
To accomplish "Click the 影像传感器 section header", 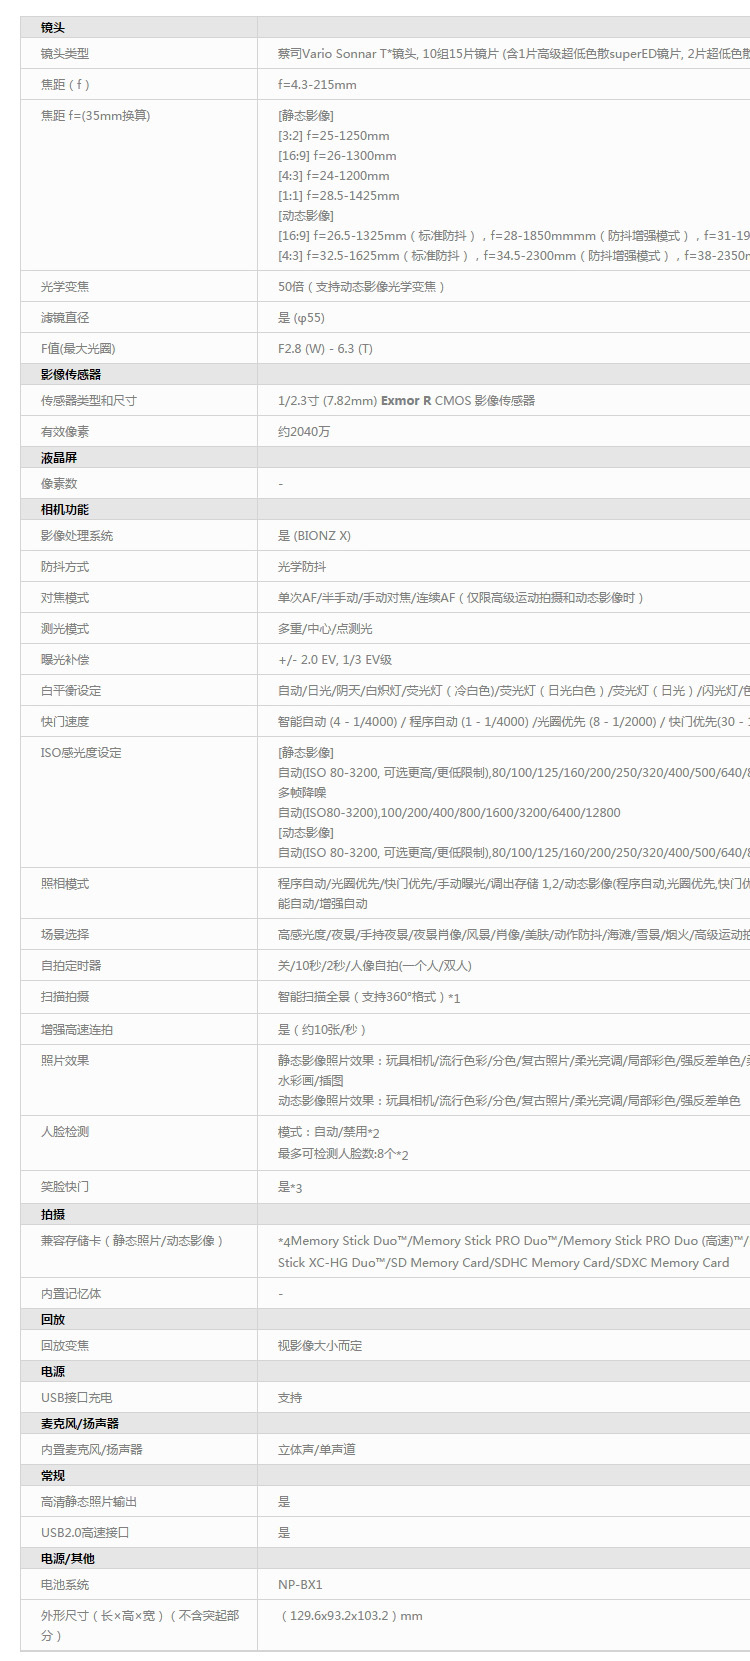I will [x=71, y=375].
